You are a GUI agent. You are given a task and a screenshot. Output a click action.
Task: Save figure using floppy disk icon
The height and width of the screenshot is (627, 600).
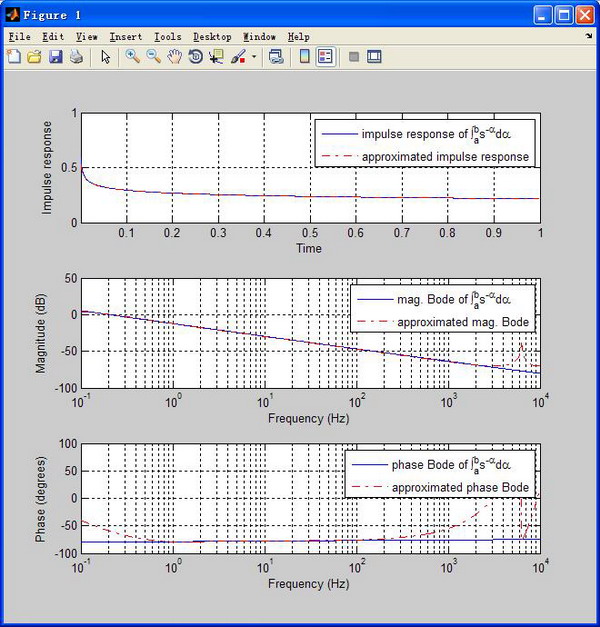56,56
